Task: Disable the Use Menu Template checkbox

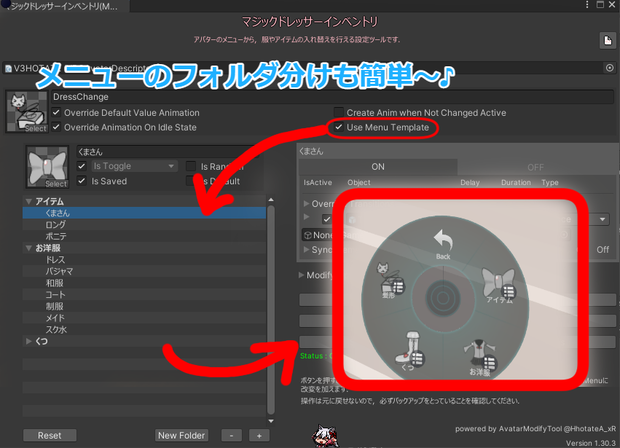Action: pos(338,127)
